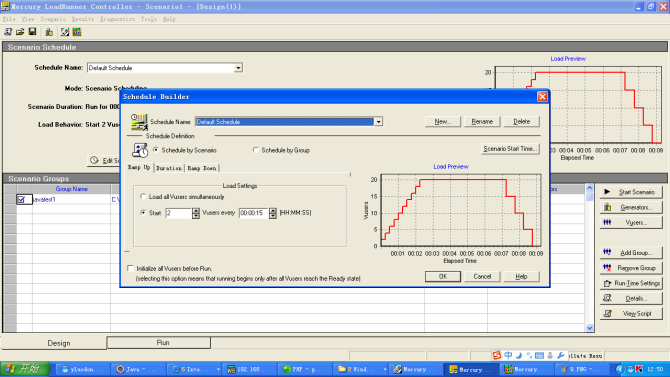Select Schedule by Scenario radio button
Viewport: 670px width, 377px height.
click(156, 150)
